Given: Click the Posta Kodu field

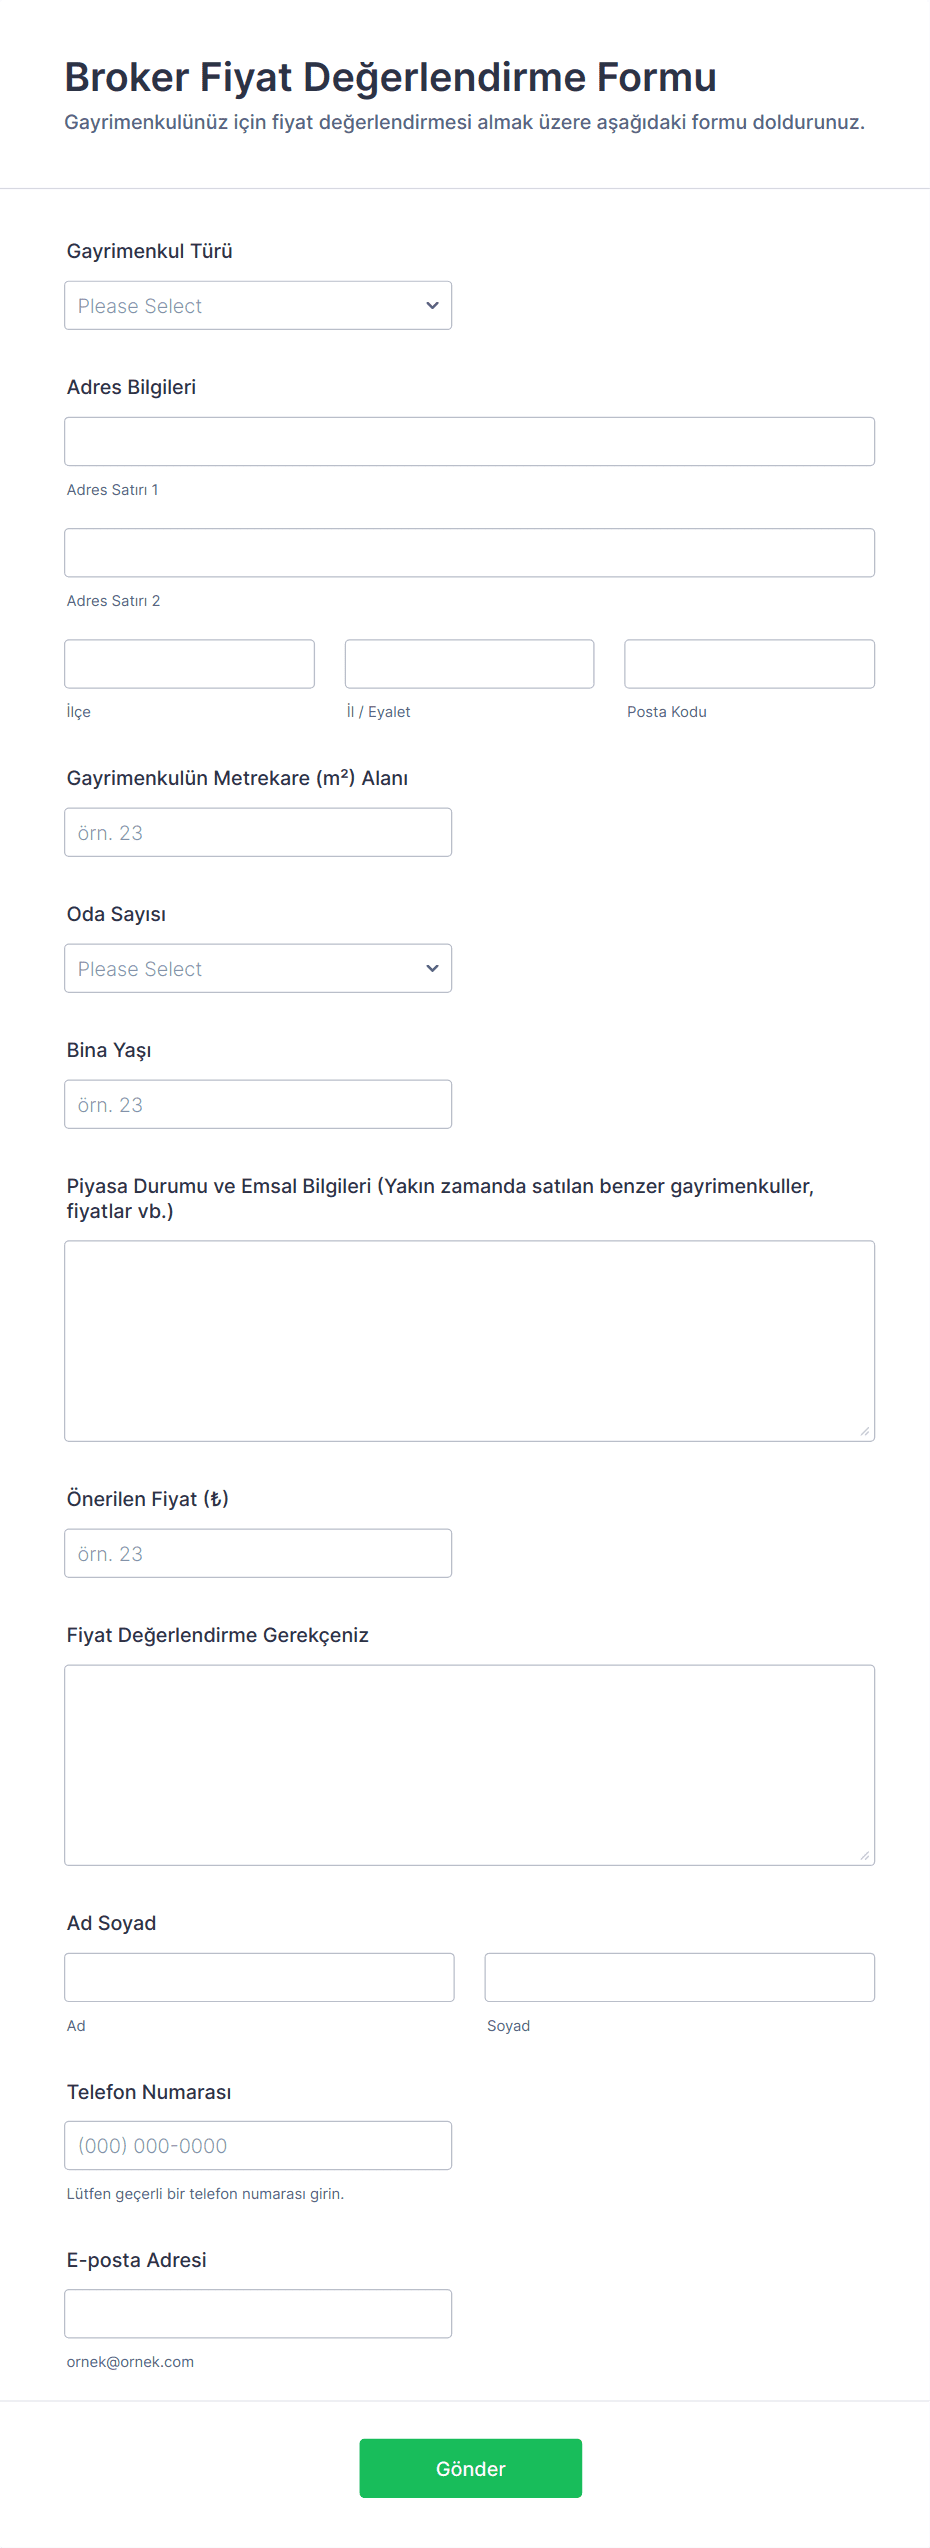Looking at the screenshot, I should tap(749, 664).
